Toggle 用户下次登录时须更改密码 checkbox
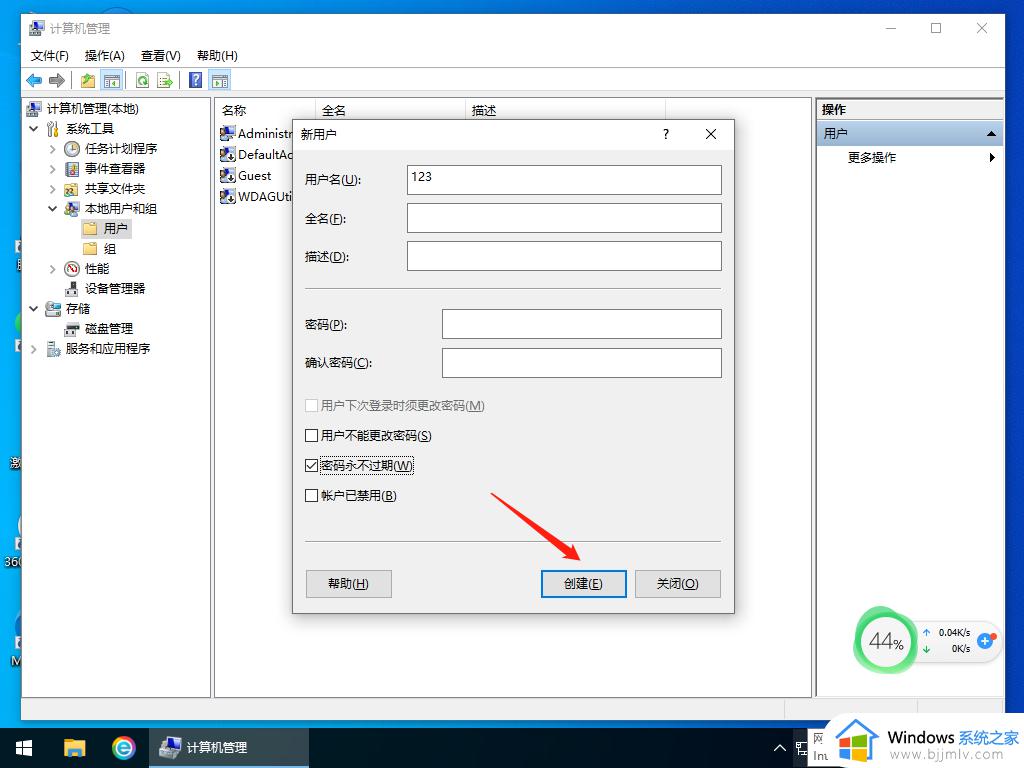 point(312,406)
